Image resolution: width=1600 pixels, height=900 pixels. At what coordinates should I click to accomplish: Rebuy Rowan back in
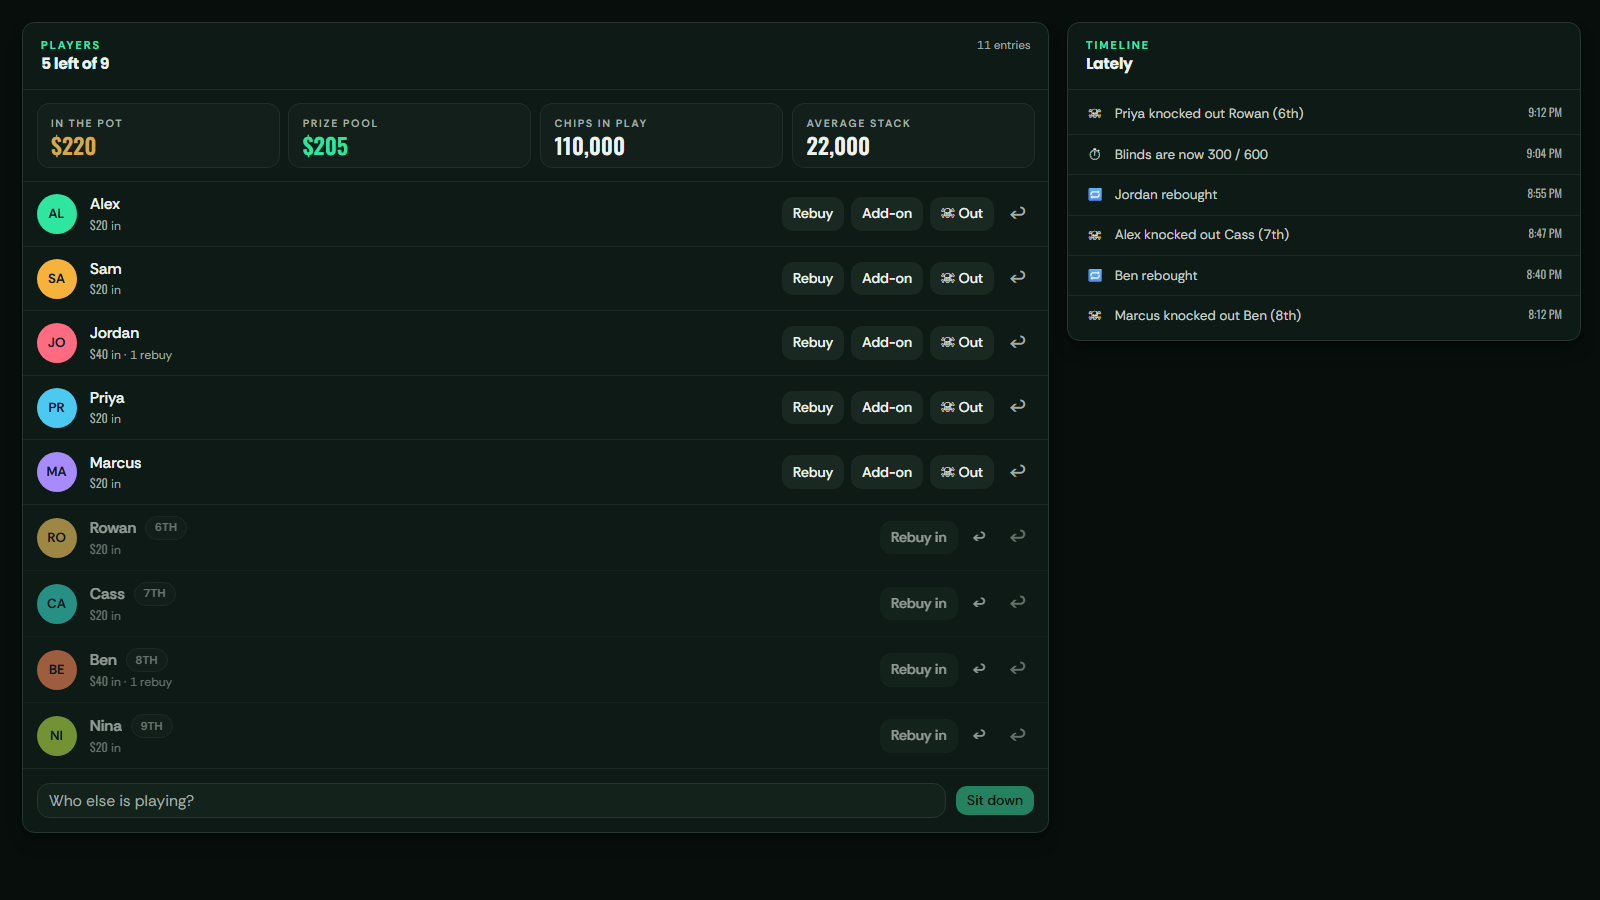click(x=919, y=537)
